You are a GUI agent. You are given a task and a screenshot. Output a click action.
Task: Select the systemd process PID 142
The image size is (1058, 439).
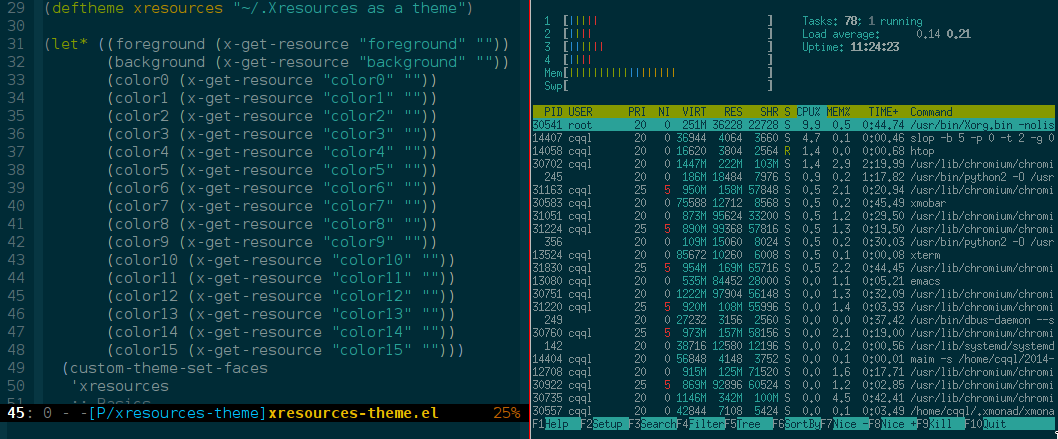pyautogui.click(x=794, y=346)
